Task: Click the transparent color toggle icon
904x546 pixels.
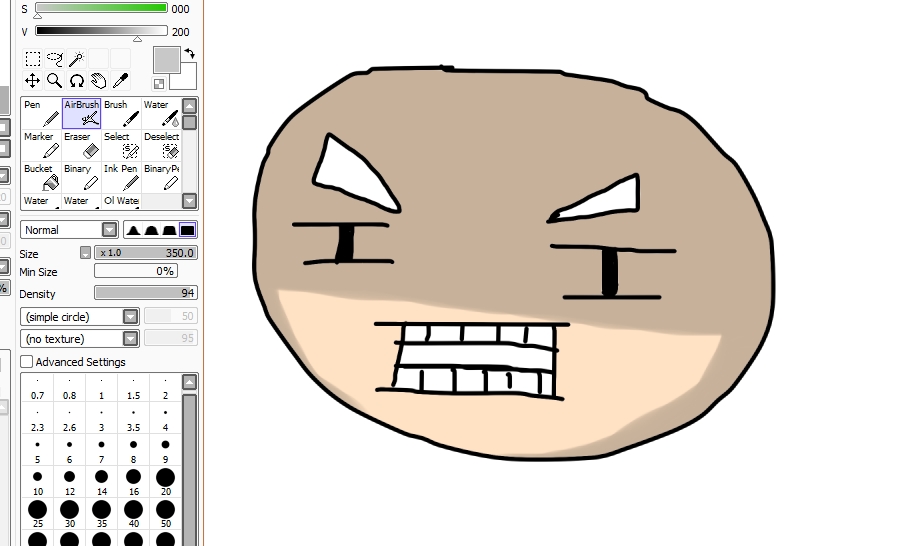Action: tap(159, 84)
